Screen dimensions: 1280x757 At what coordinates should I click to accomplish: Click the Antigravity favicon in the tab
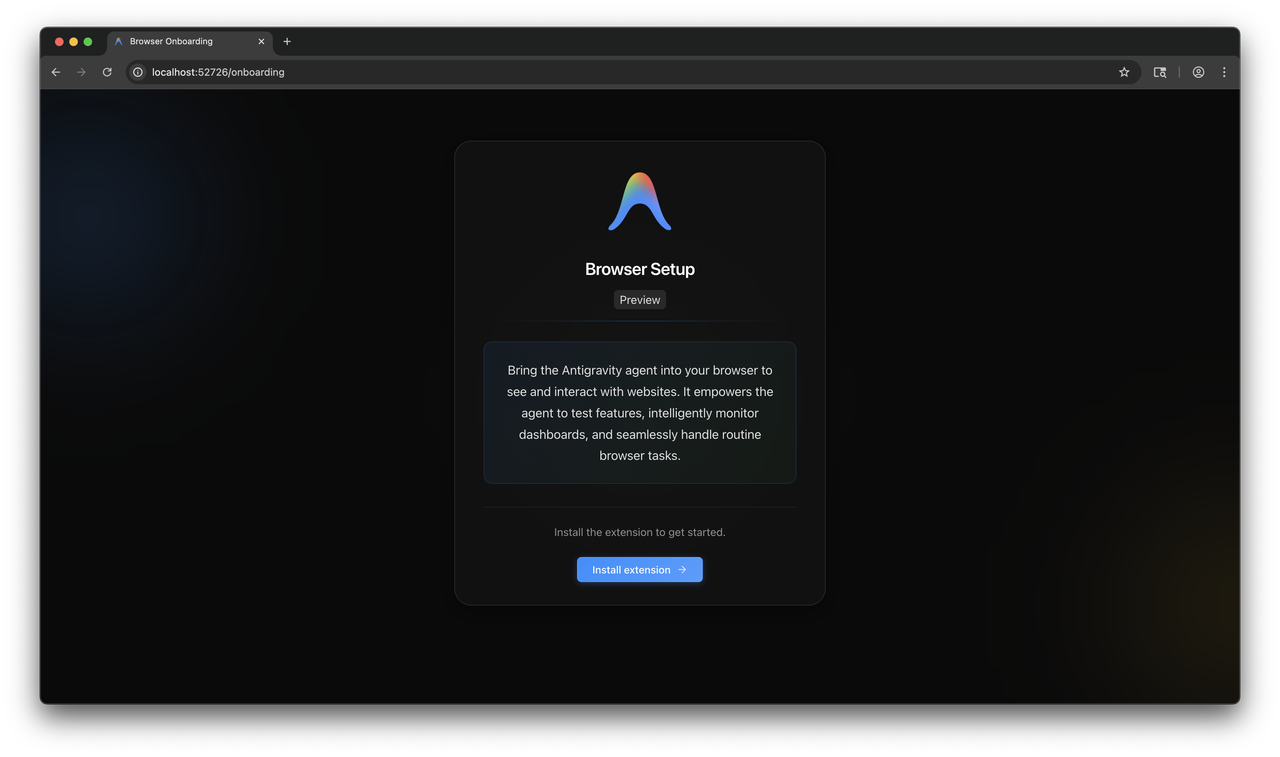tap(118, 41)
